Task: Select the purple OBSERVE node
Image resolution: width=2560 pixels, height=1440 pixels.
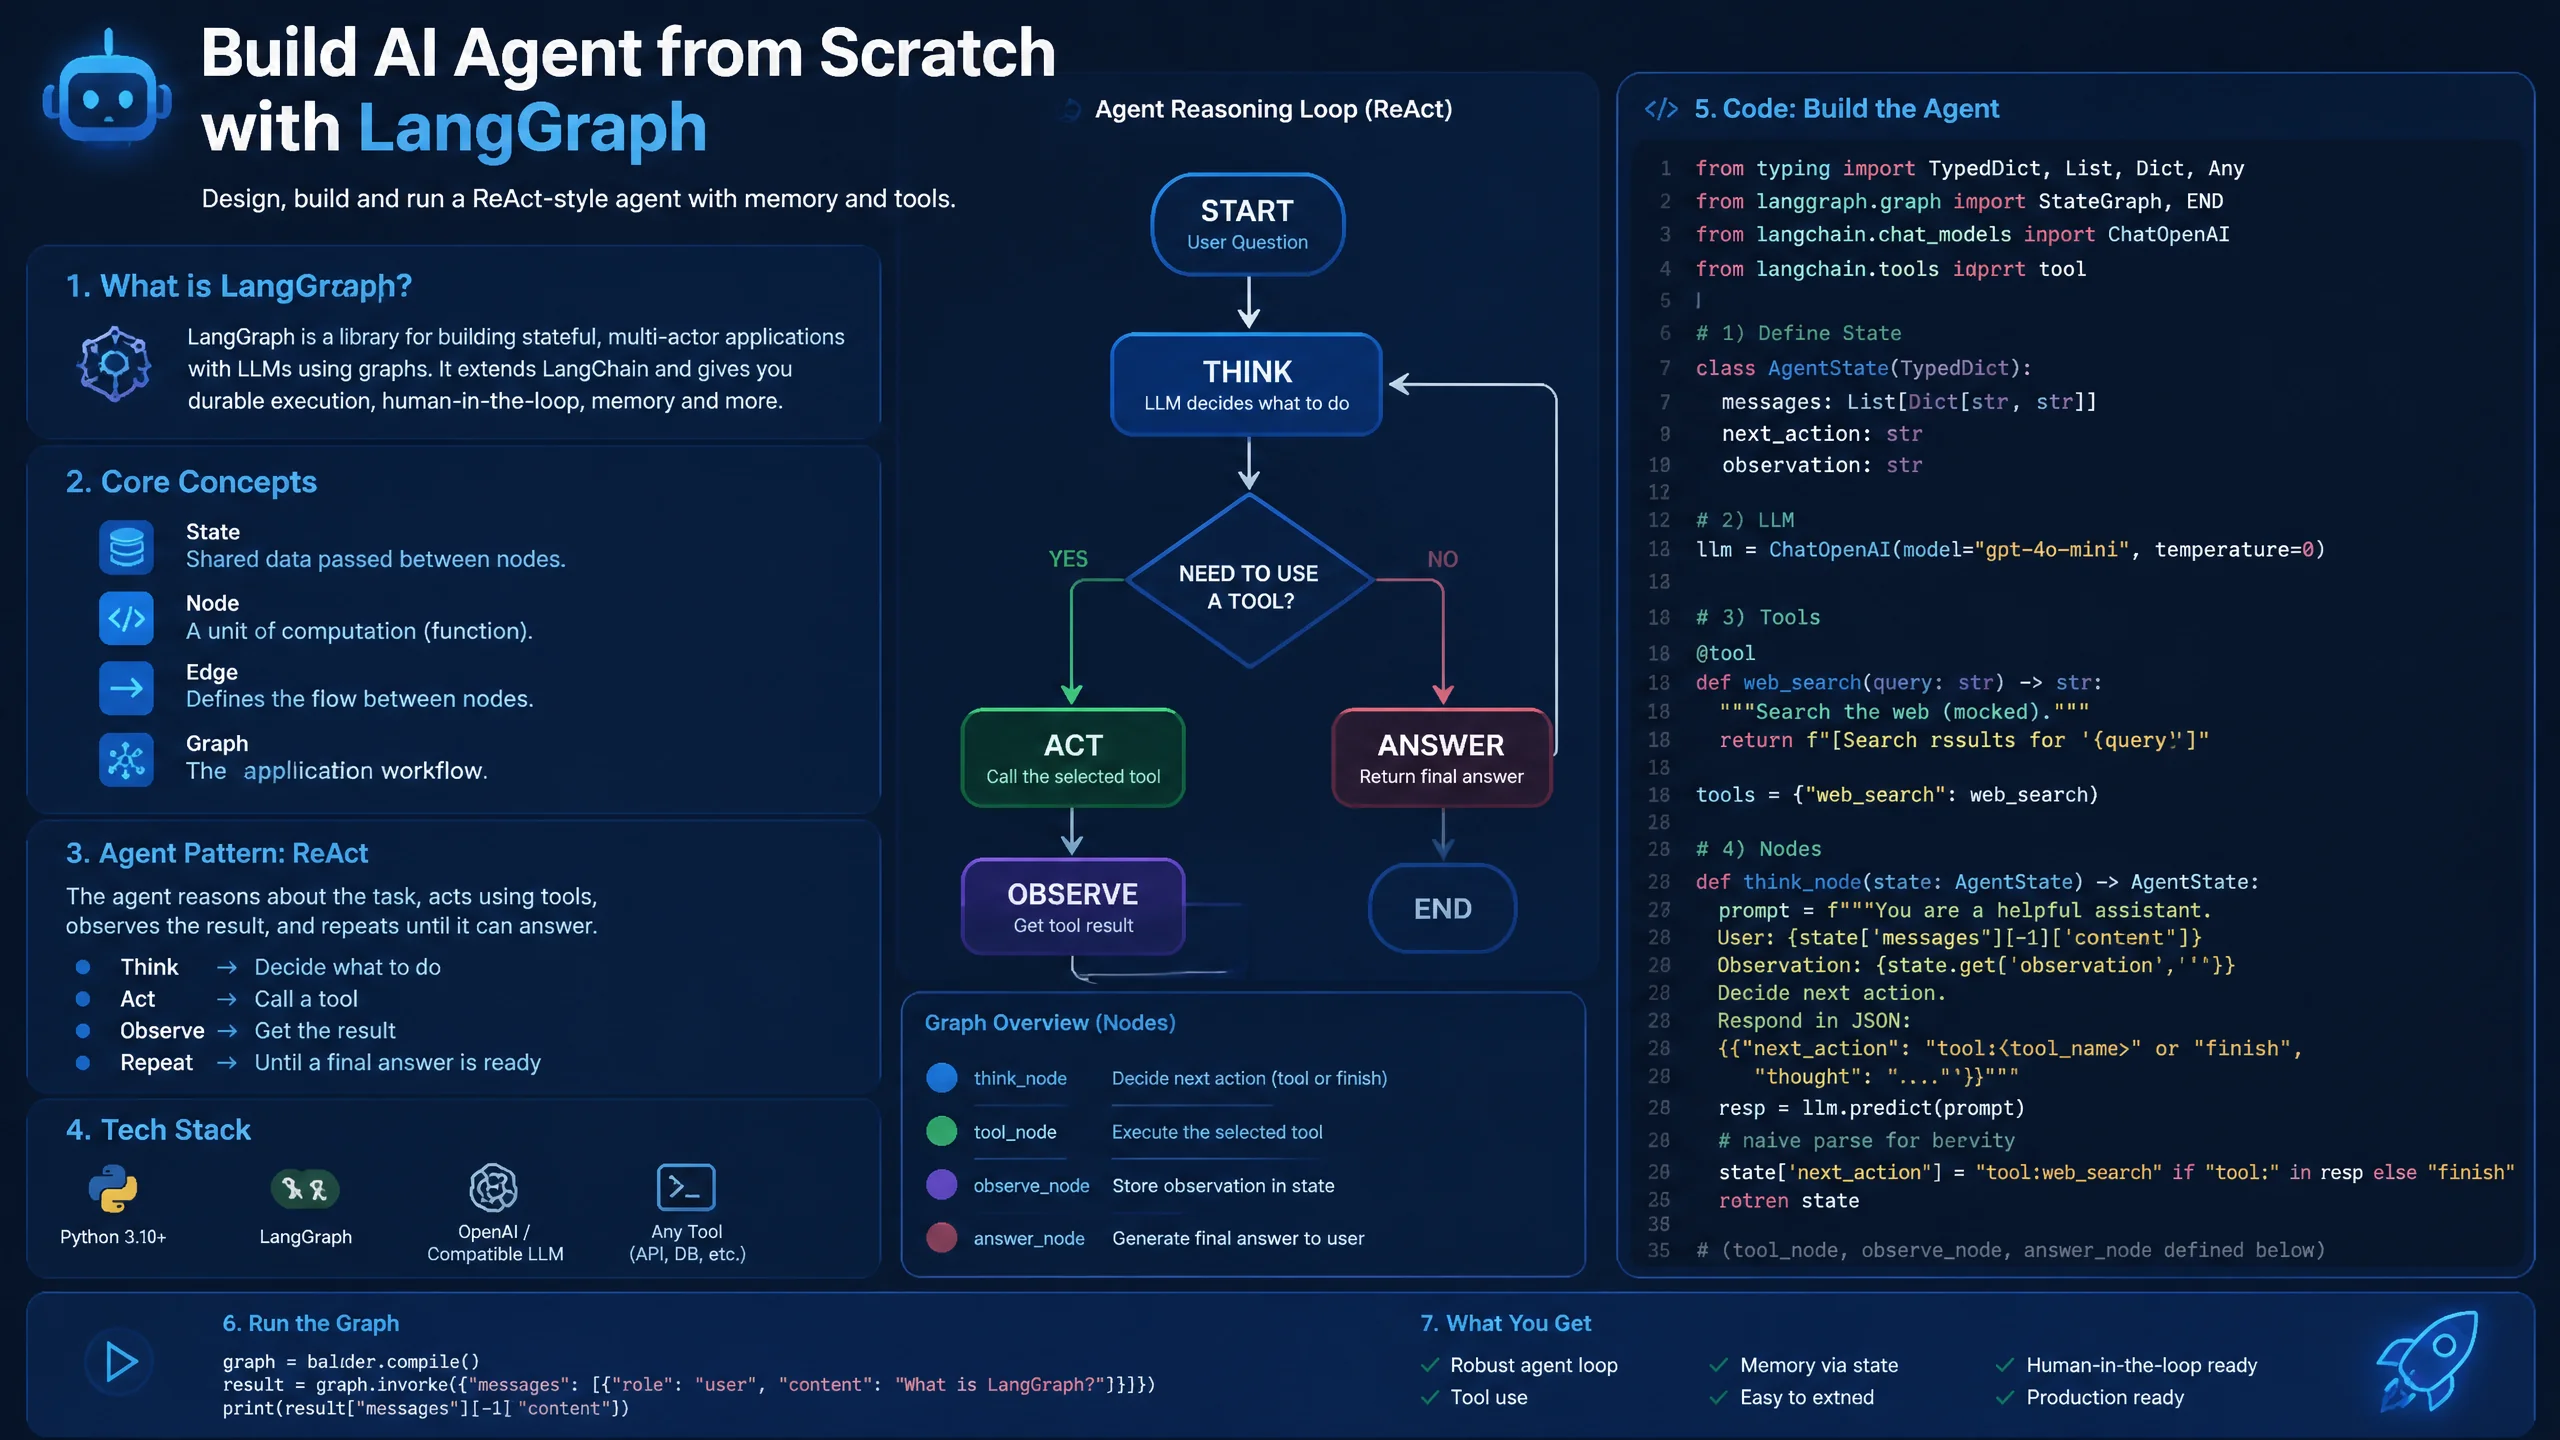Action: pos(1073,907)
